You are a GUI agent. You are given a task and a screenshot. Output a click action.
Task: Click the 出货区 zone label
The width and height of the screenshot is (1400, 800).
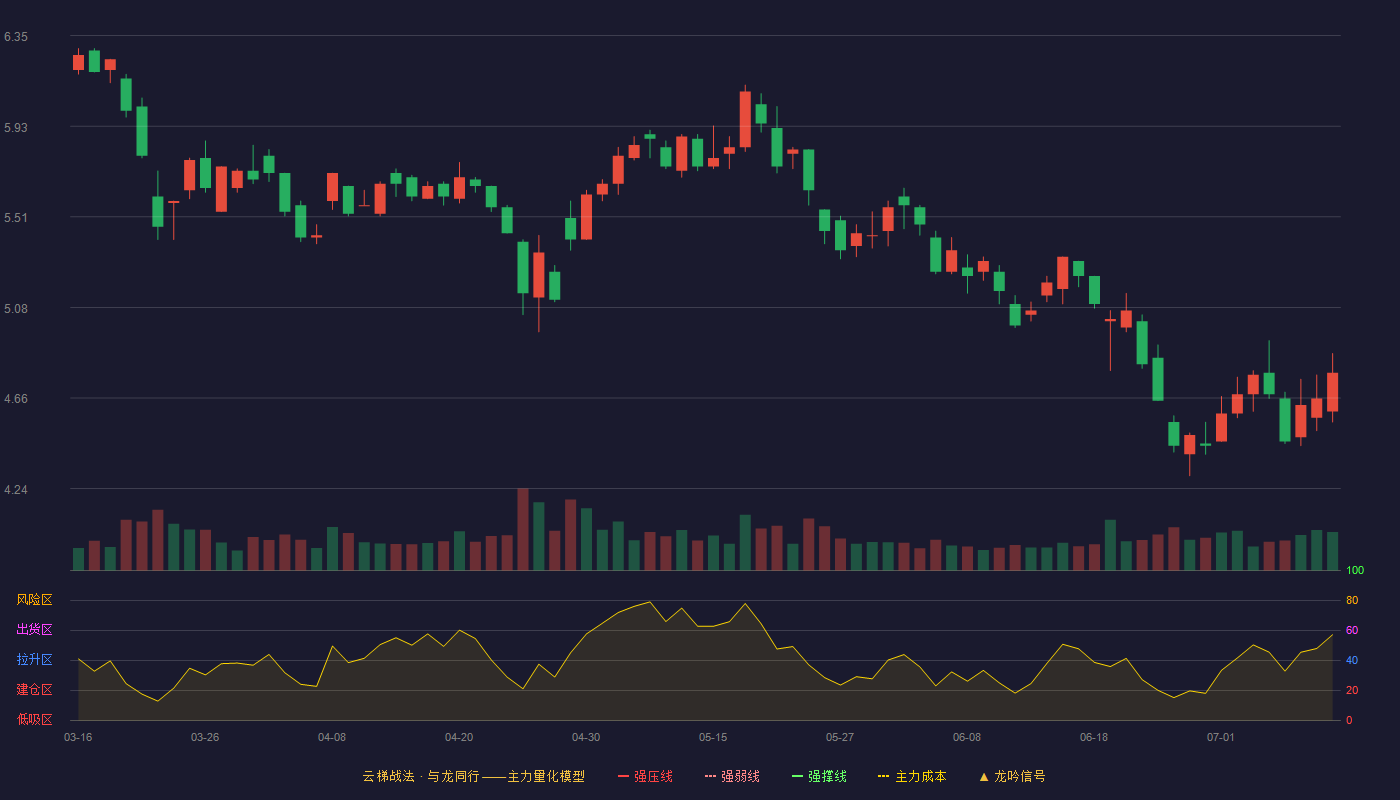tap(34, 630)
